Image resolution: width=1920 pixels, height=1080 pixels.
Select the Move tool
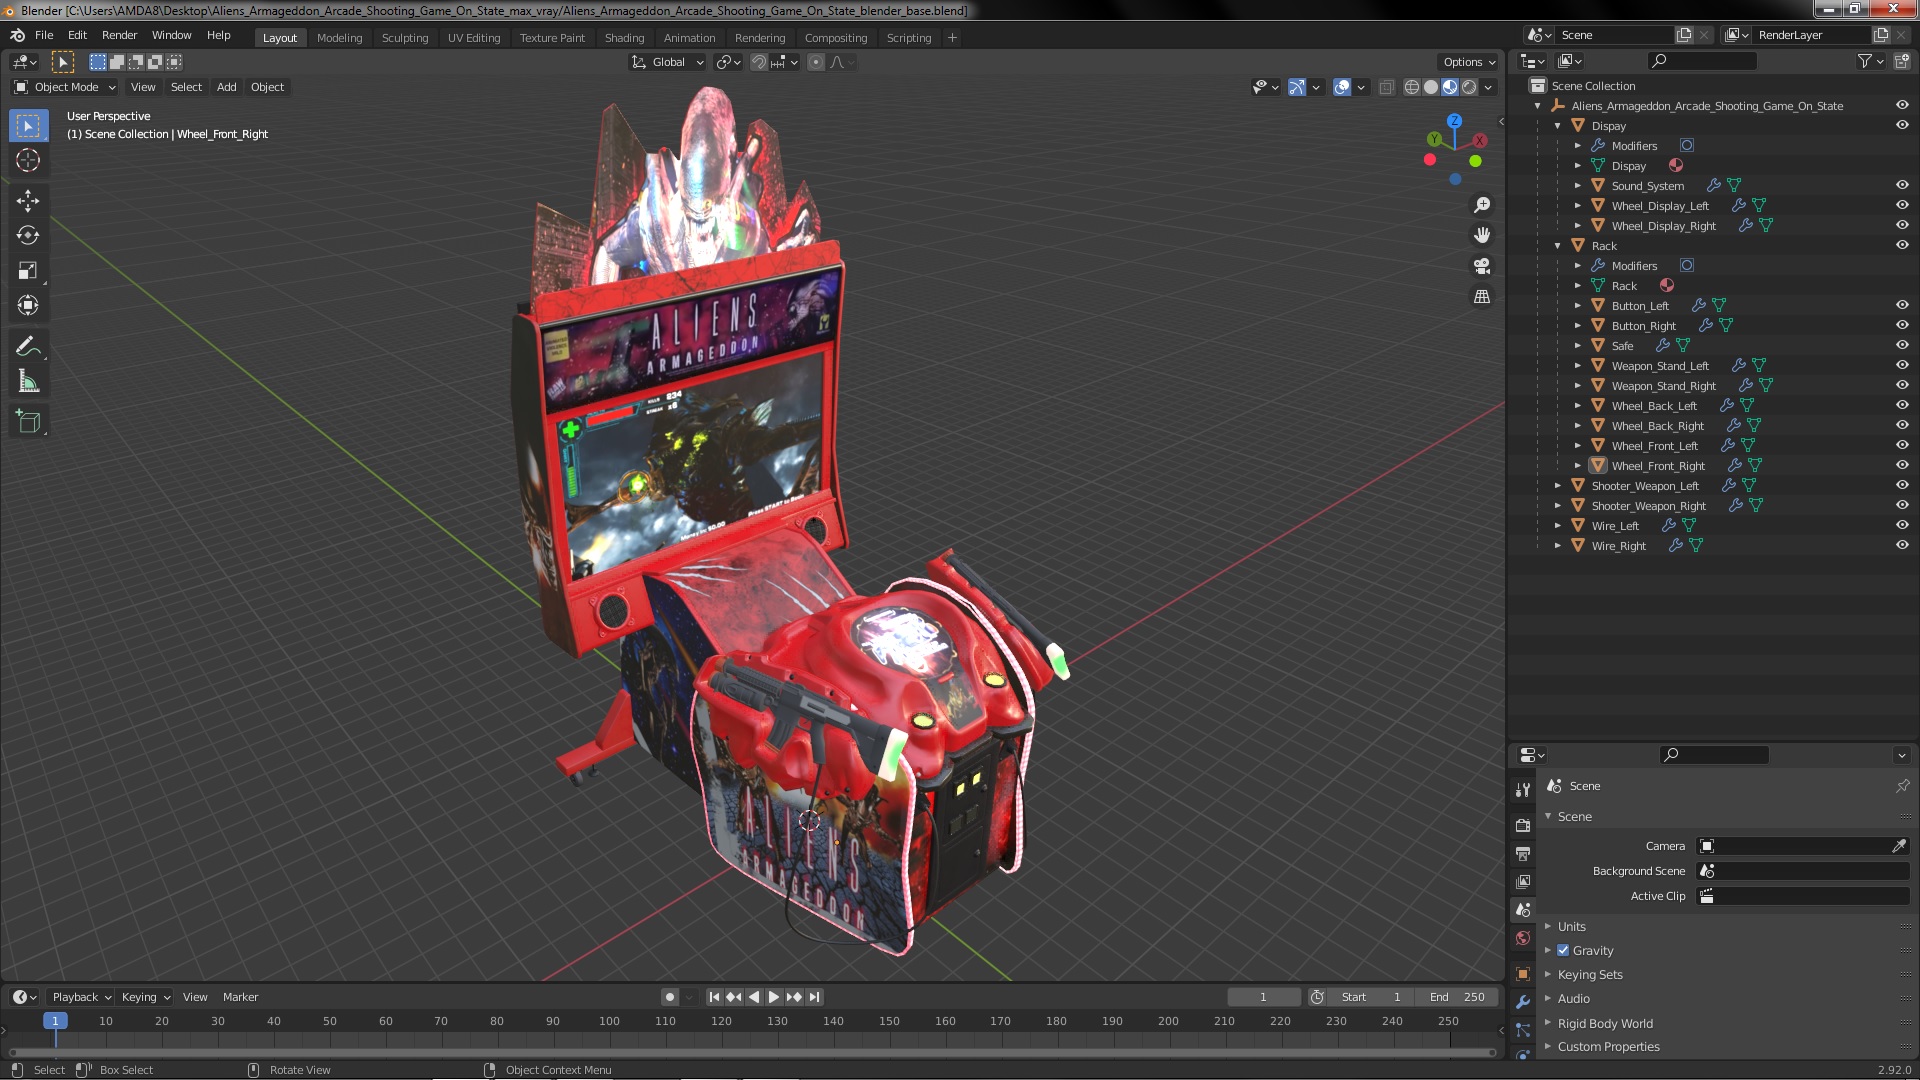pos(28,200)
